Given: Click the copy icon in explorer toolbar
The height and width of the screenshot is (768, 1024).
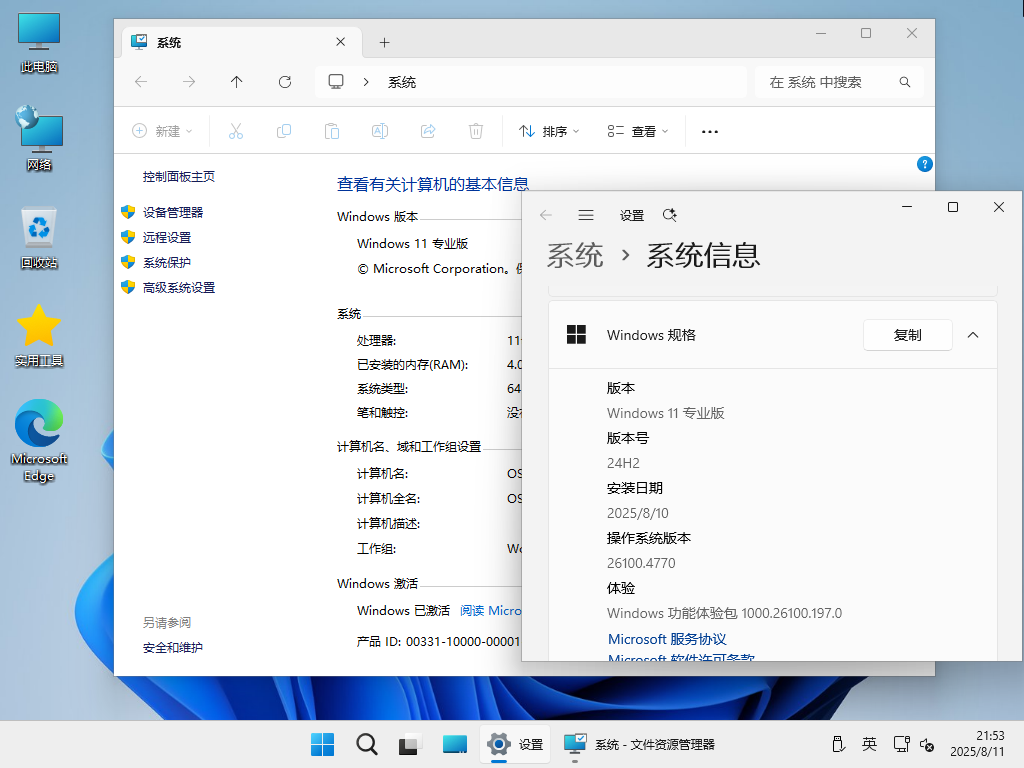Looking at the screenshot, I should [283, 131].
